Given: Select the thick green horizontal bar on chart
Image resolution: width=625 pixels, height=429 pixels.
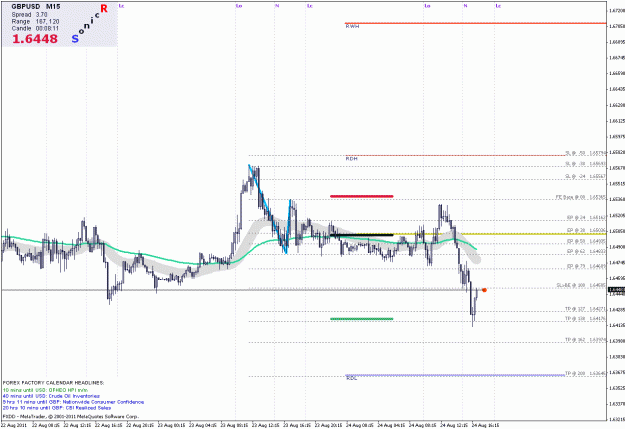Looking at the screenshot, I should click(x=362, y=319).
